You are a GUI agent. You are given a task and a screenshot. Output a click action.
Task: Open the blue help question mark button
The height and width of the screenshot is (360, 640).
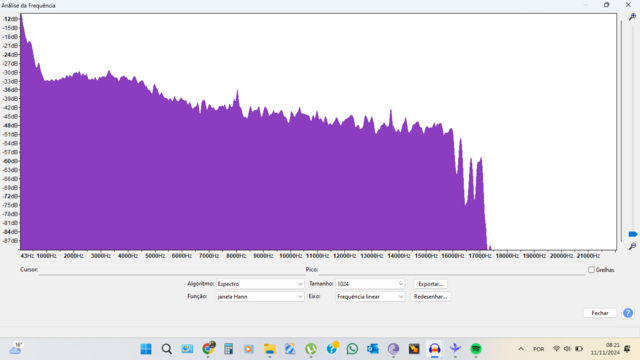(x=628, y=313)
